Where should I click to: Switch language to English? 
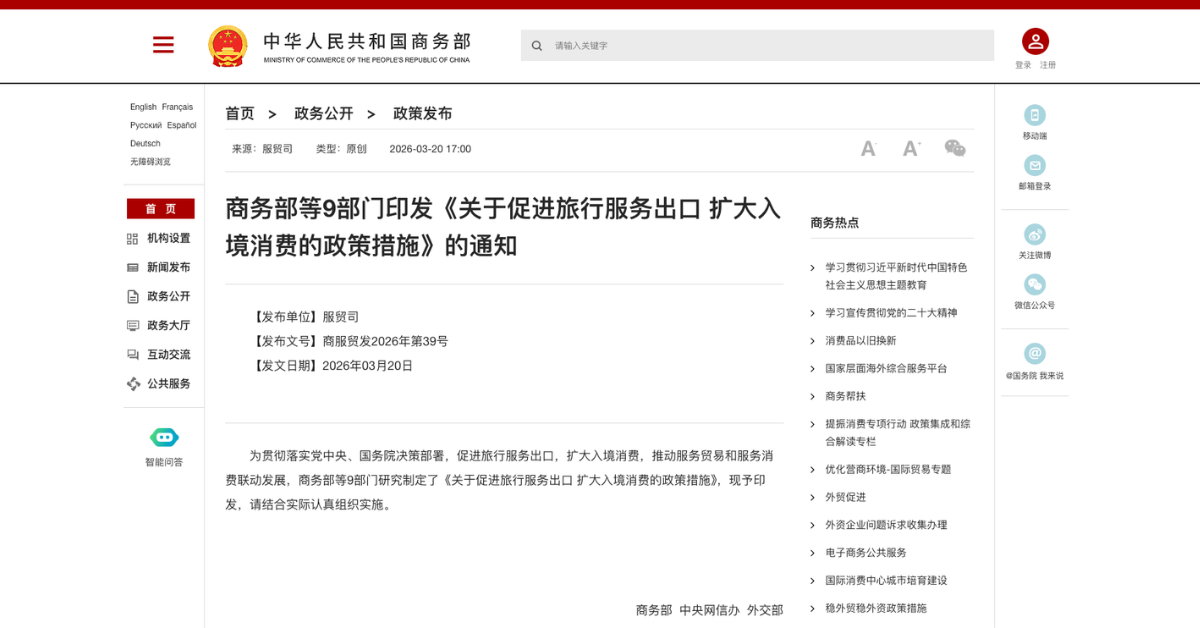click(143, 107)
